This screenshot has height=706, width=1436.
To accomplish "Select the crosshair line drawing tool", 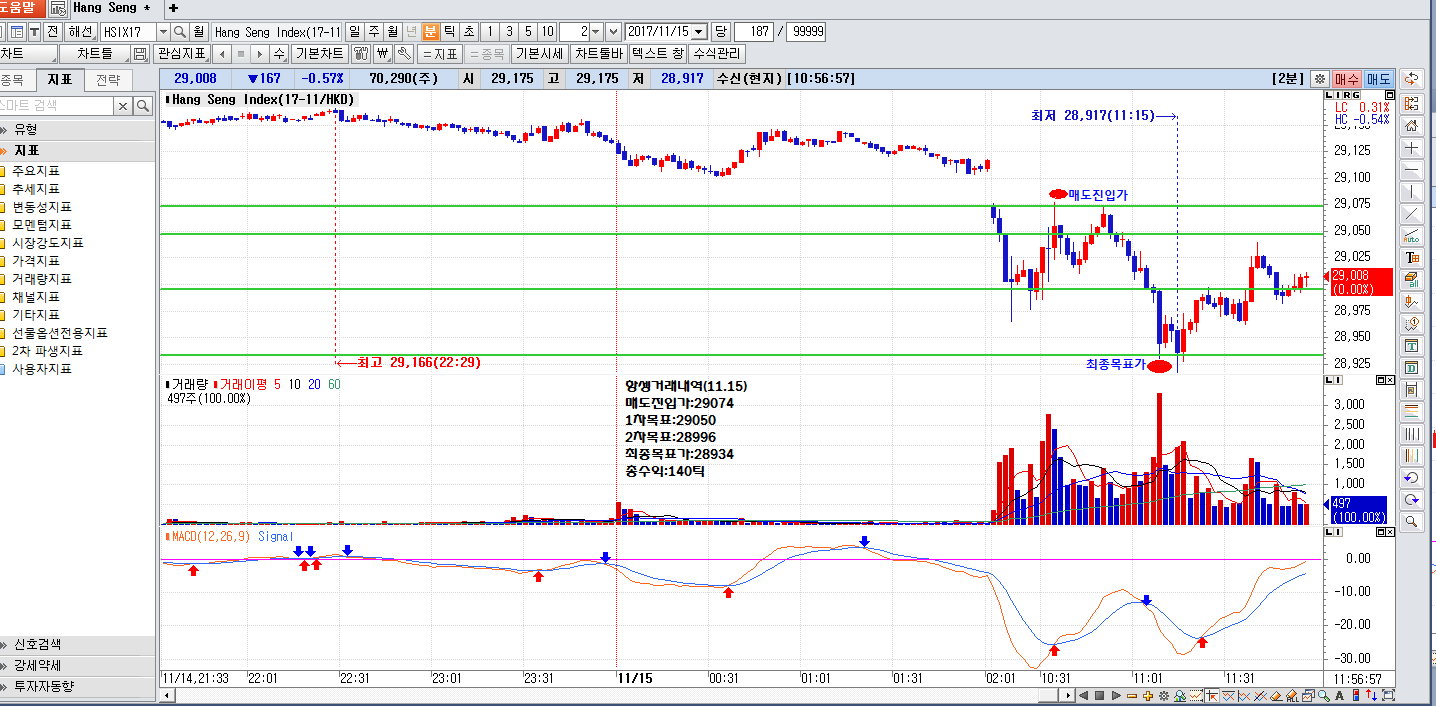I will click(x=1412, y=148).
